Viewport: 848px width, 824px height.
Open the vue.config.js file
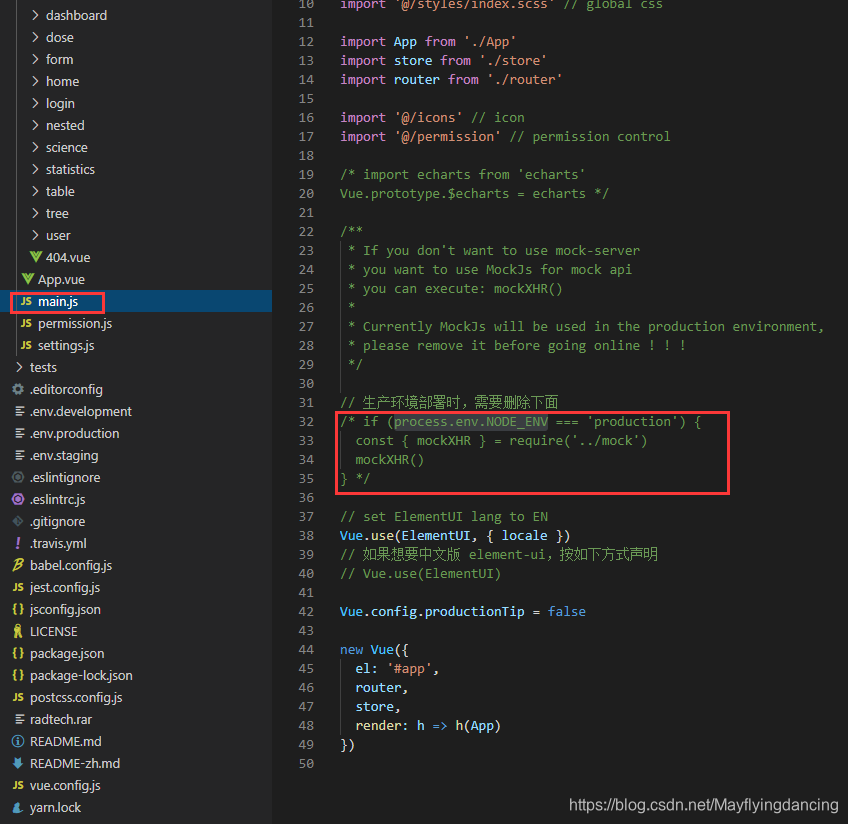65,786
